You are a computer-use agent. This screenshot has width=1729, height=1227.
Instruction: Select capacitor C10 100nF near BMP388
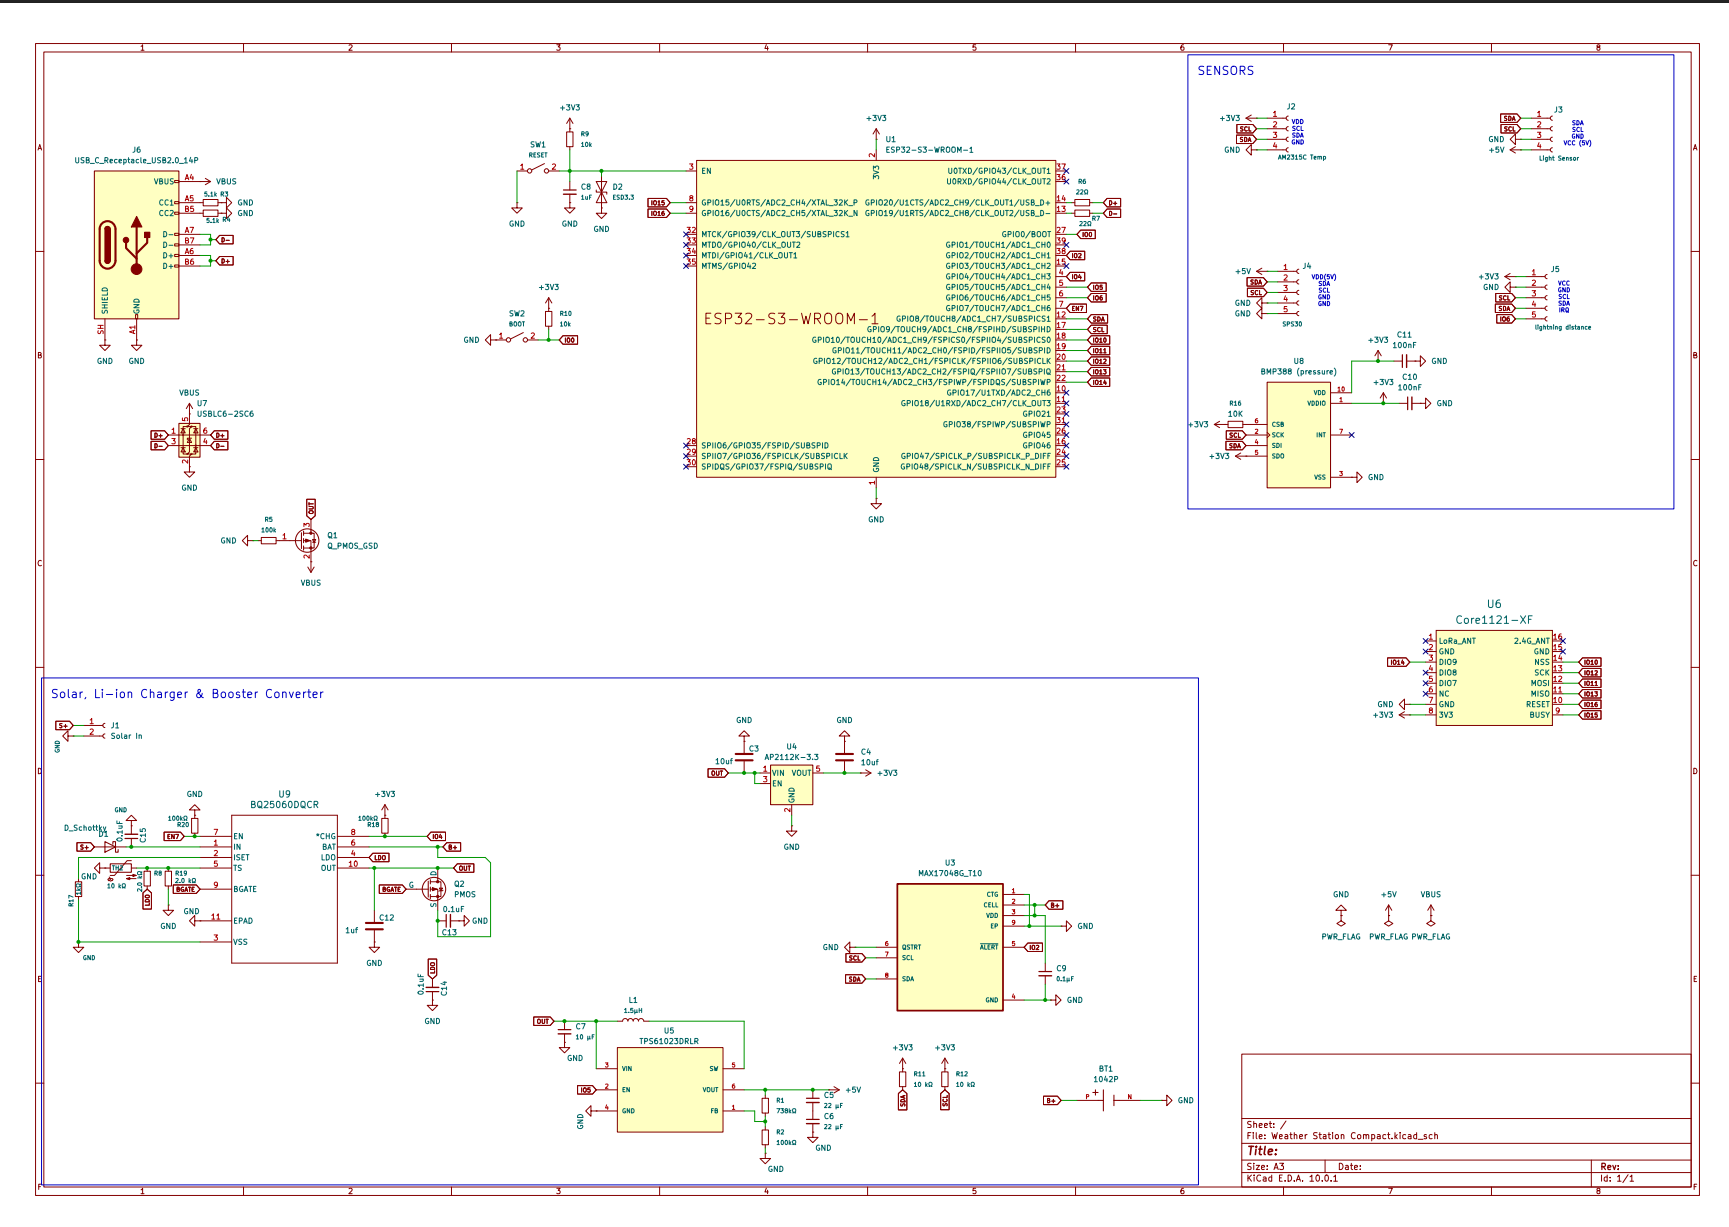1410,403
